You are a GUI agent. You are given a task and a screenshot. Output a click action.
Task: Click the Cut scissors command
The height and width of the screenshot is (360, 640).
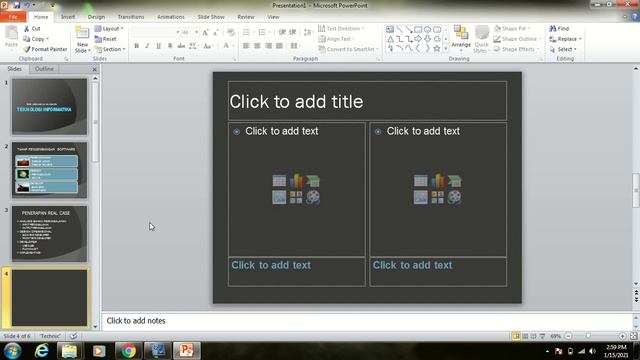(x=32, y=29)
